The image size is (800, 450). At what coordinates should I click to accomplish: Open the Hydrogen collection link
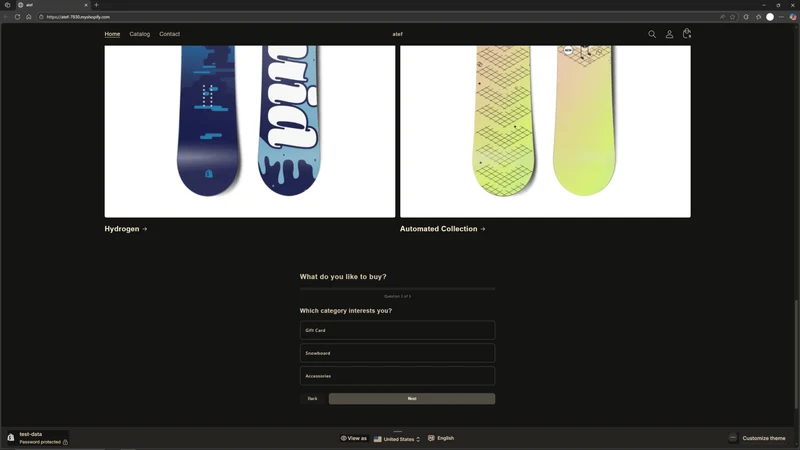click(x=126, y=229)
